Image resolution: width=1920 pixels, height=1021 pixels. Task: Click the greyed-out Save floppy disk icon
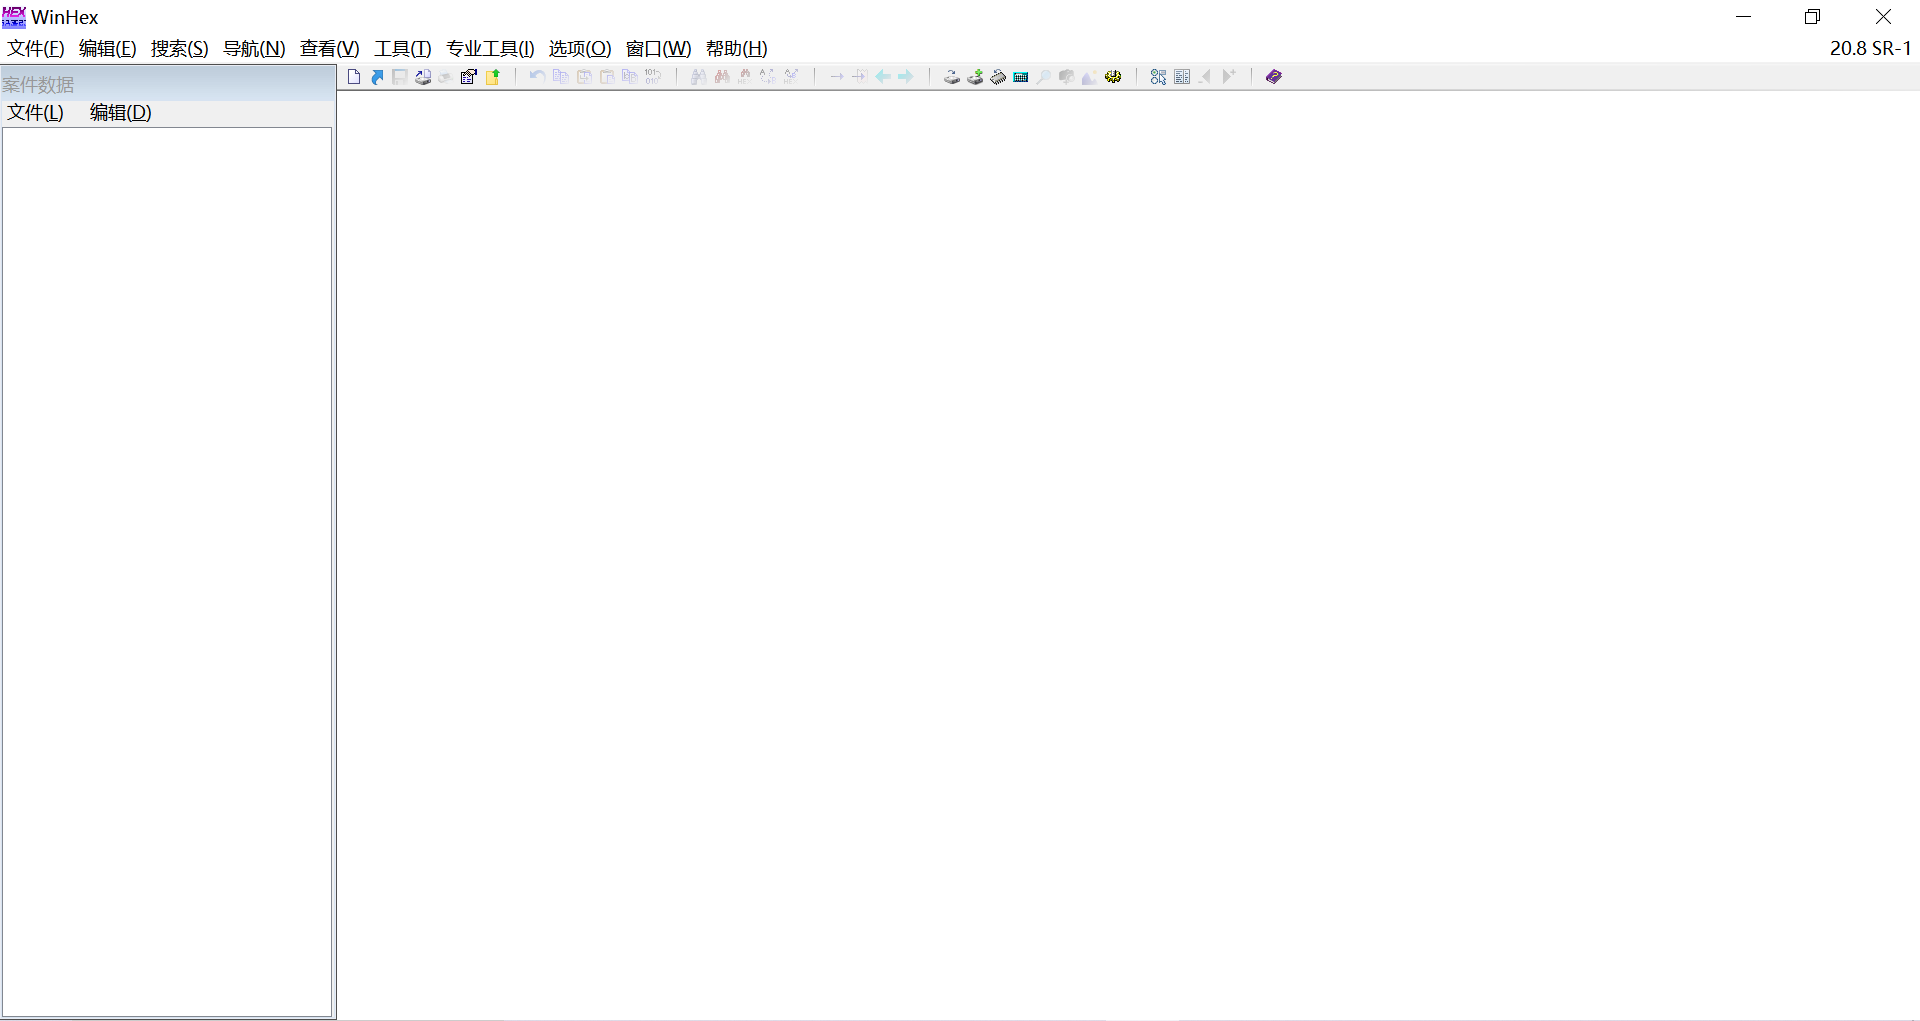tap(400, 77)
